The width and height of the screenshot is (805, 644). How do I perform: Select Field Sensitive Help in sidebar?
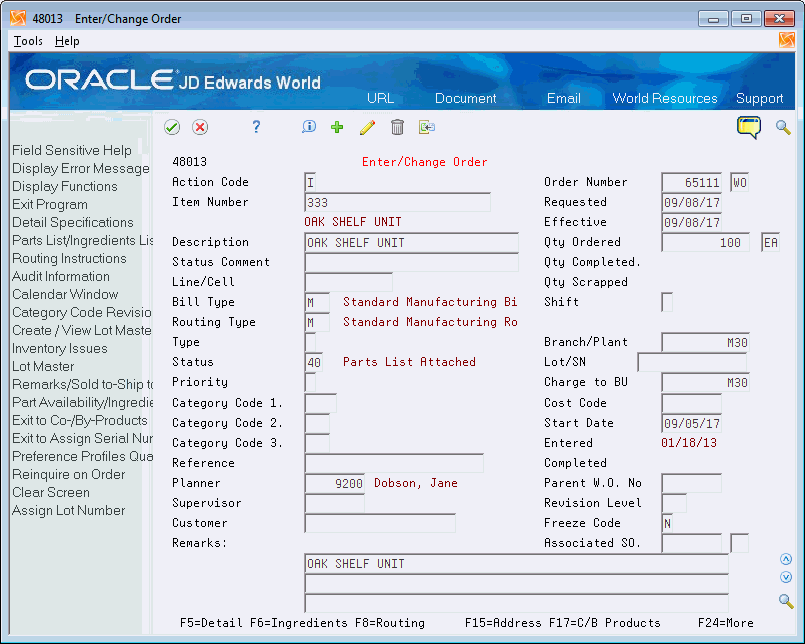click(x=72, y=150)
